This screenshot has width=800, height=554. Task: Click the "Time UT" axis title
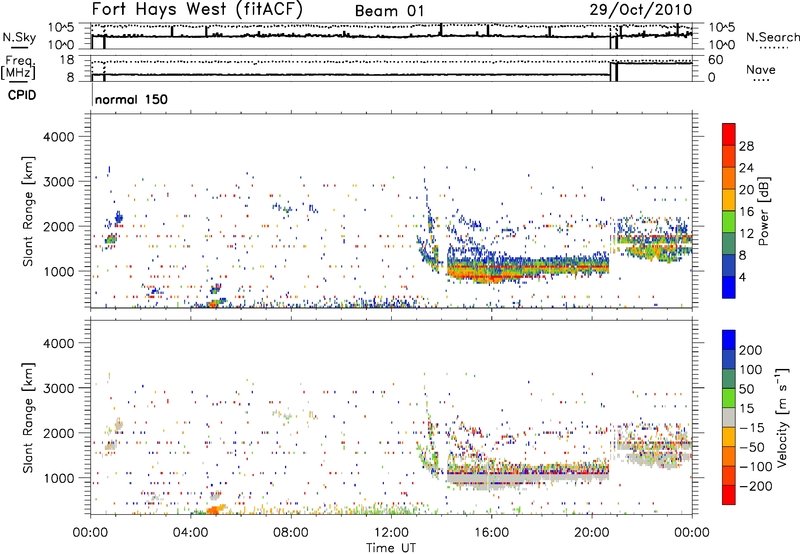(x=391, y=548)
